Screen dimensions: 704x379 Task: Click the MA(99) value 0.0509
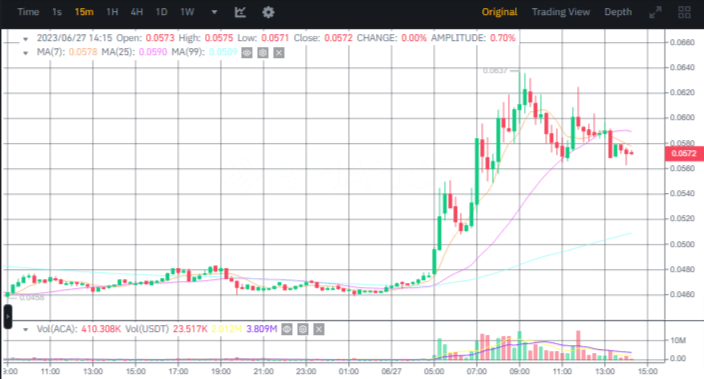[223, 52]
